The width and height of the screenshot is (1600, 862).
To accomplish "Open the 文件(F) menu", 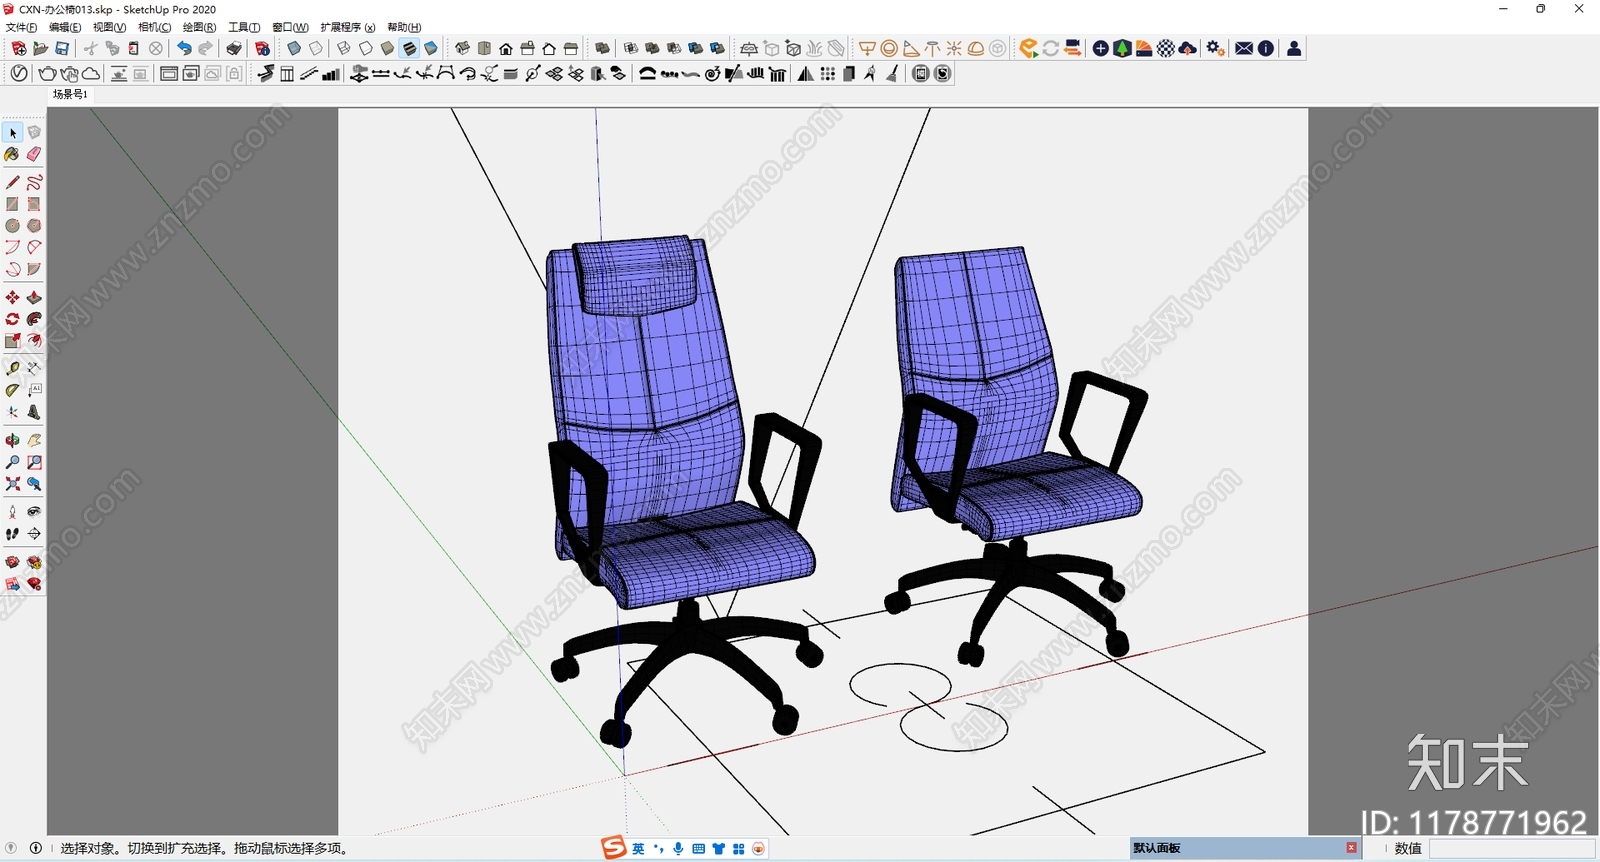I will 21,27.
